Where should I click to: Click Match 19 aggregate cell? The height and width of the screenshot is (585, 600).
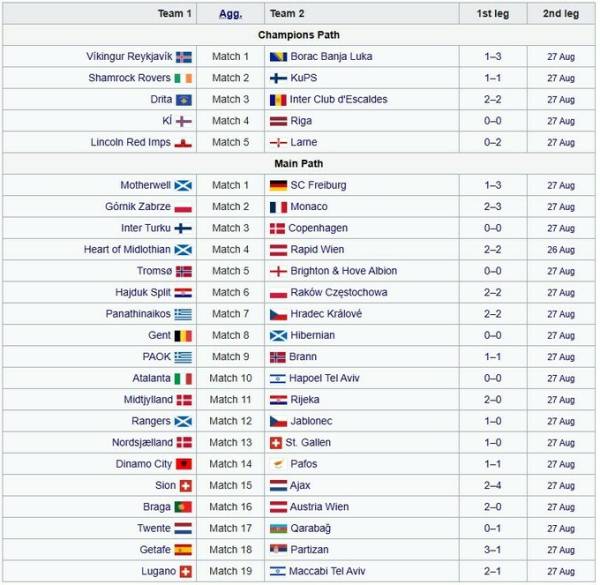coord(230,571)
